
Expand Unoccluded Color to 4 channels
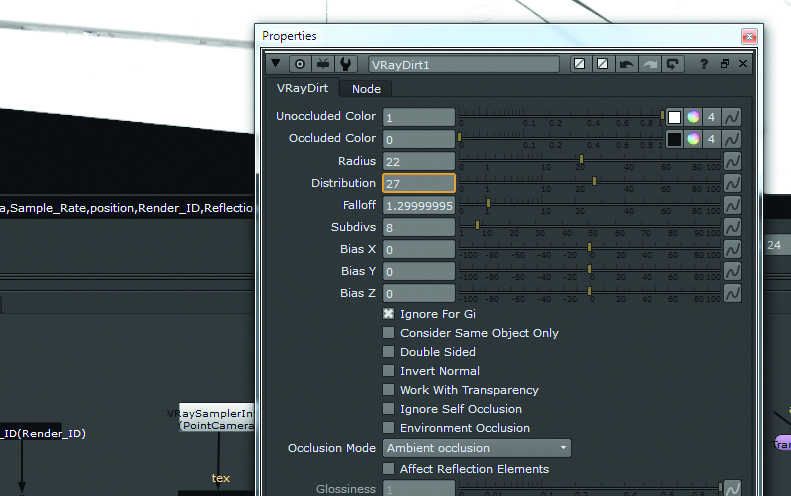coord(711,117)
